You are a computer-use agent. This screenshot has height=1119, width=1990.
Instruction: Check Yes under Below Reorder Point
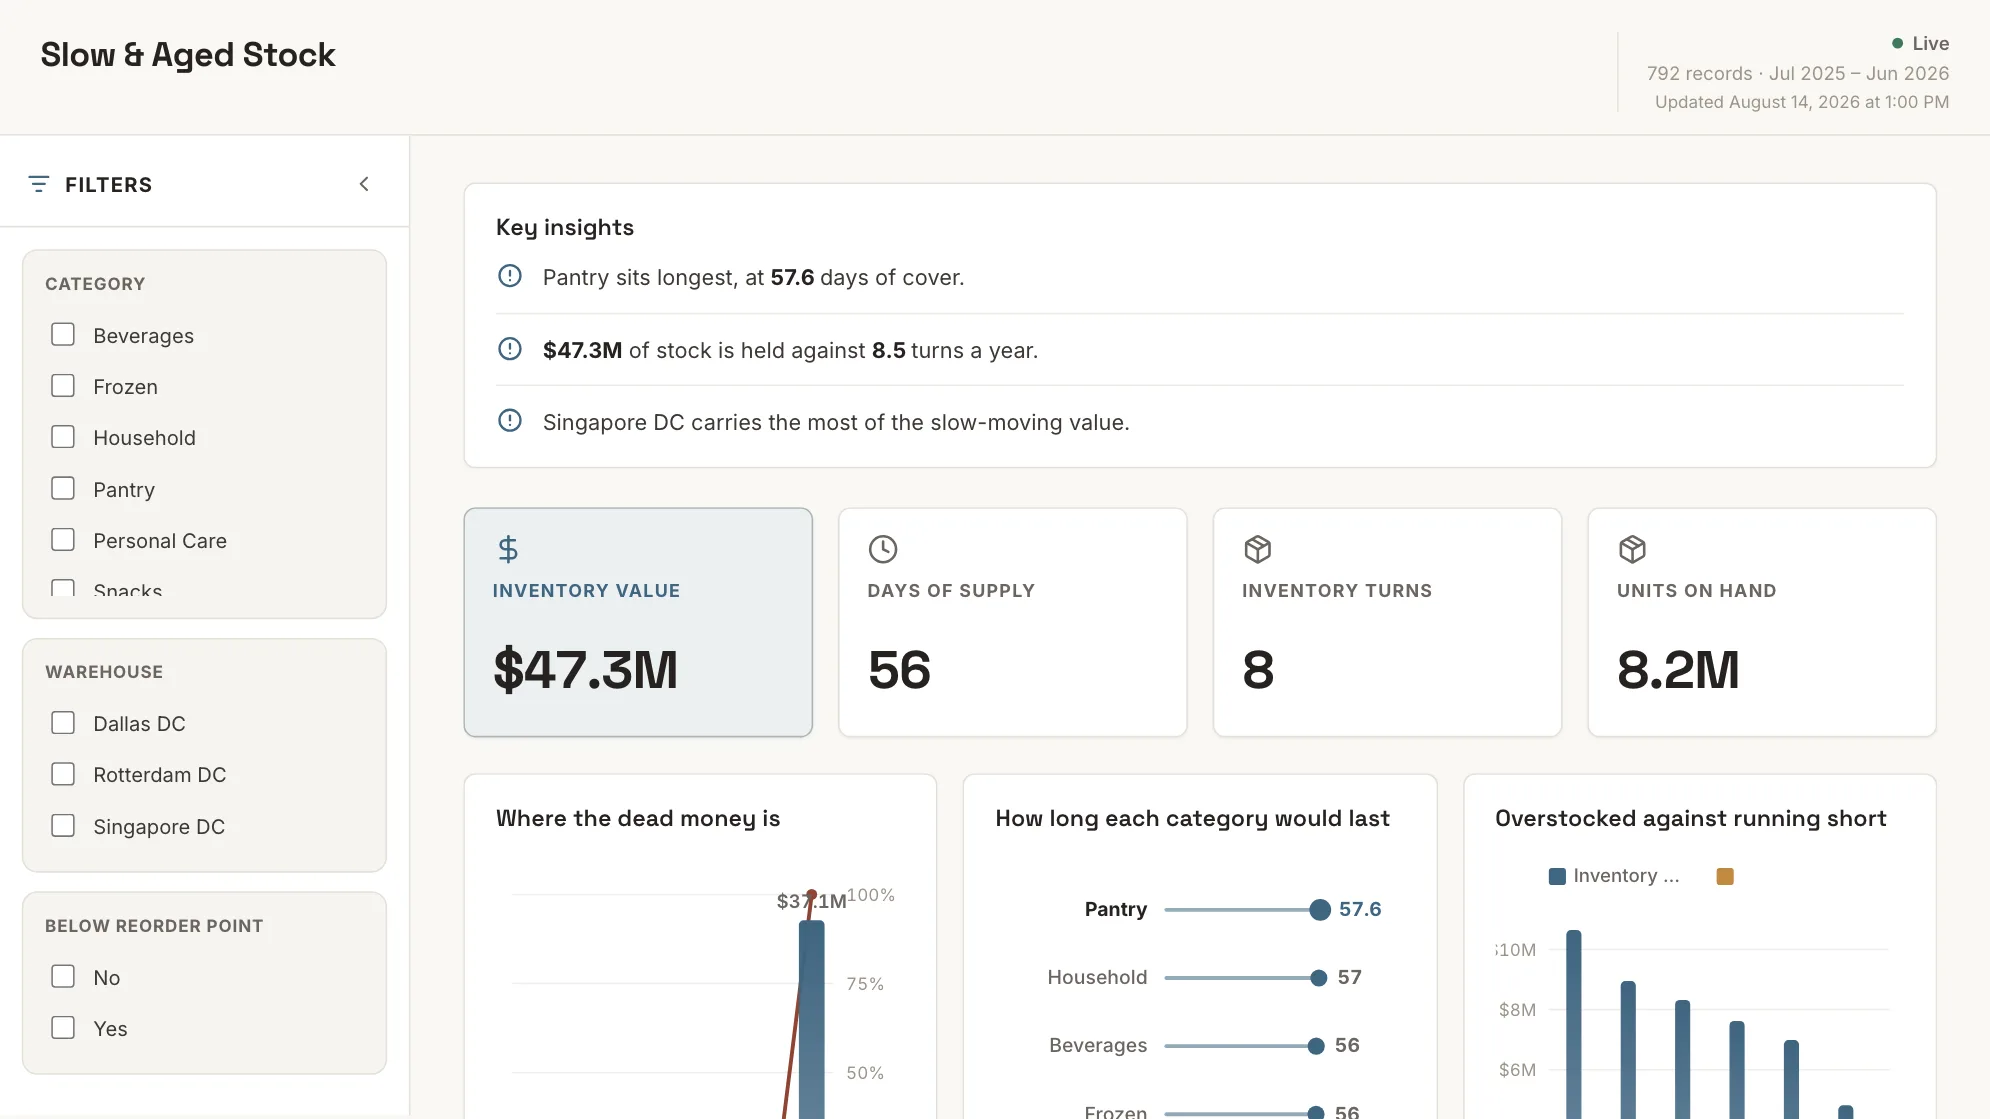pos(63,1028)
